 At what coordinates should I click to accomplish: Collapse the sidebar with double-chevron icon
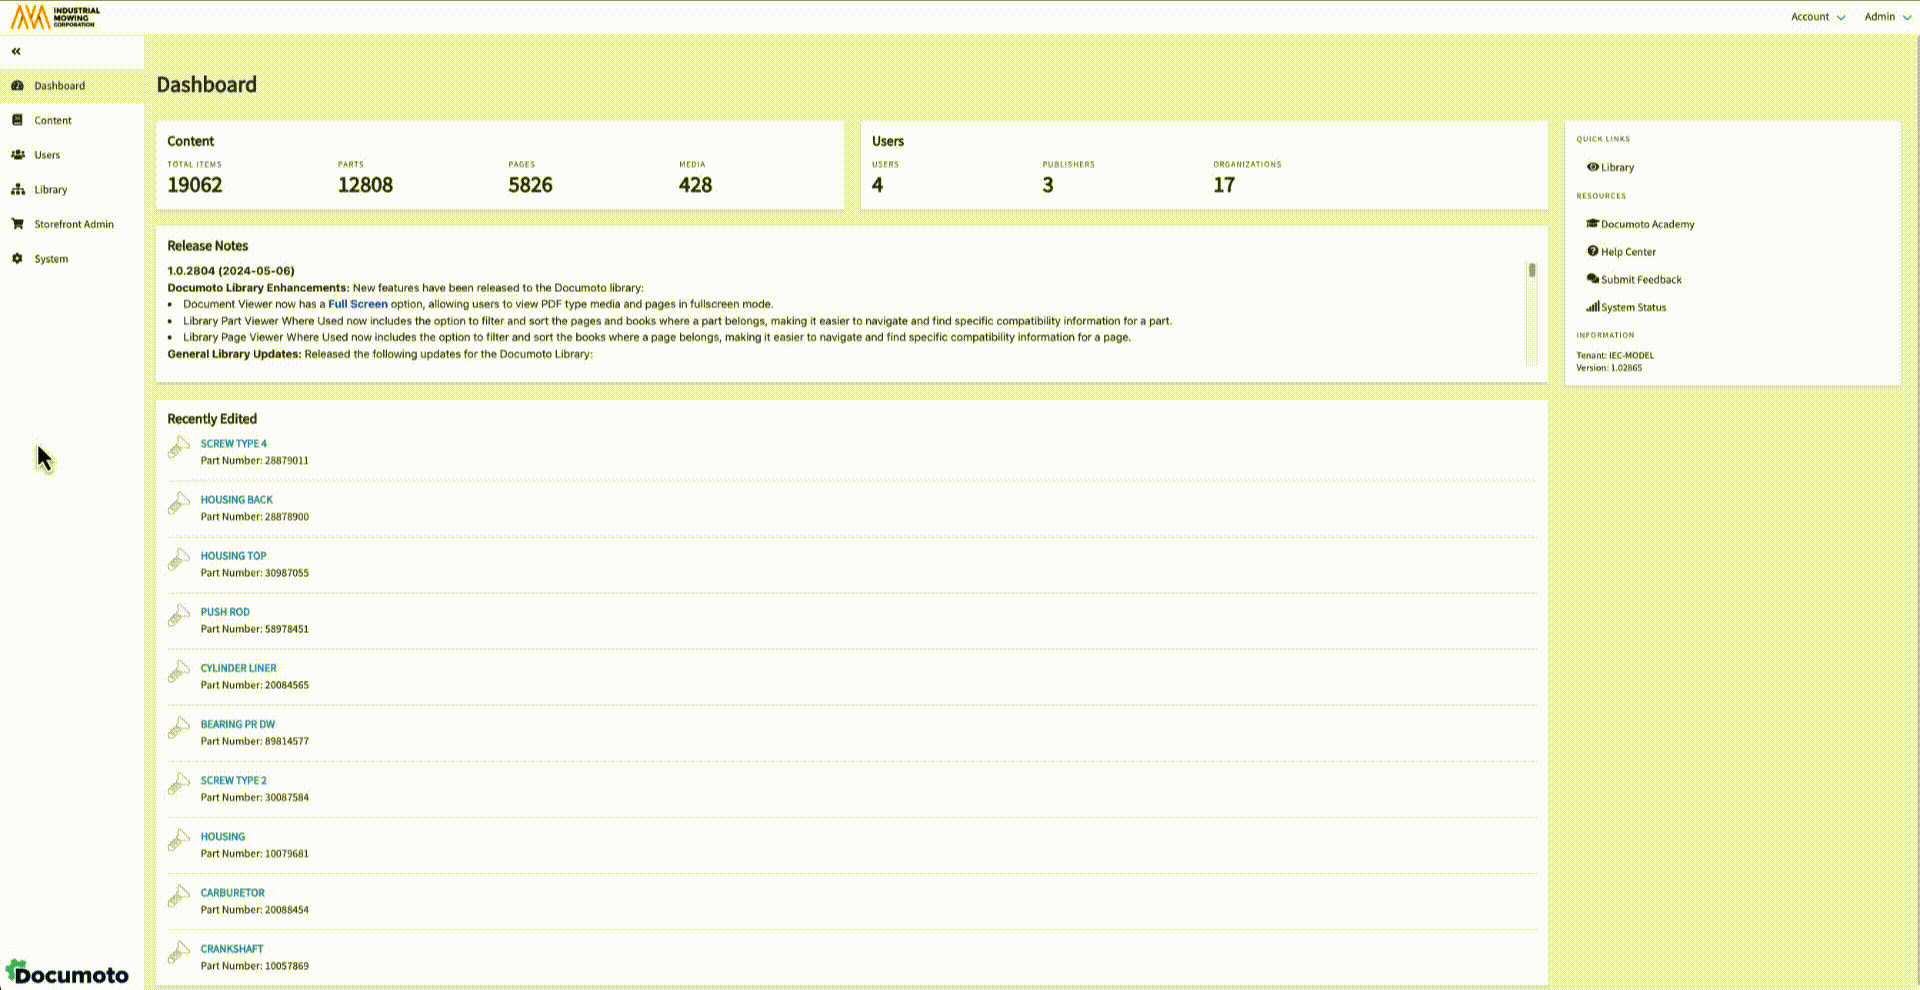click(16, 51)
